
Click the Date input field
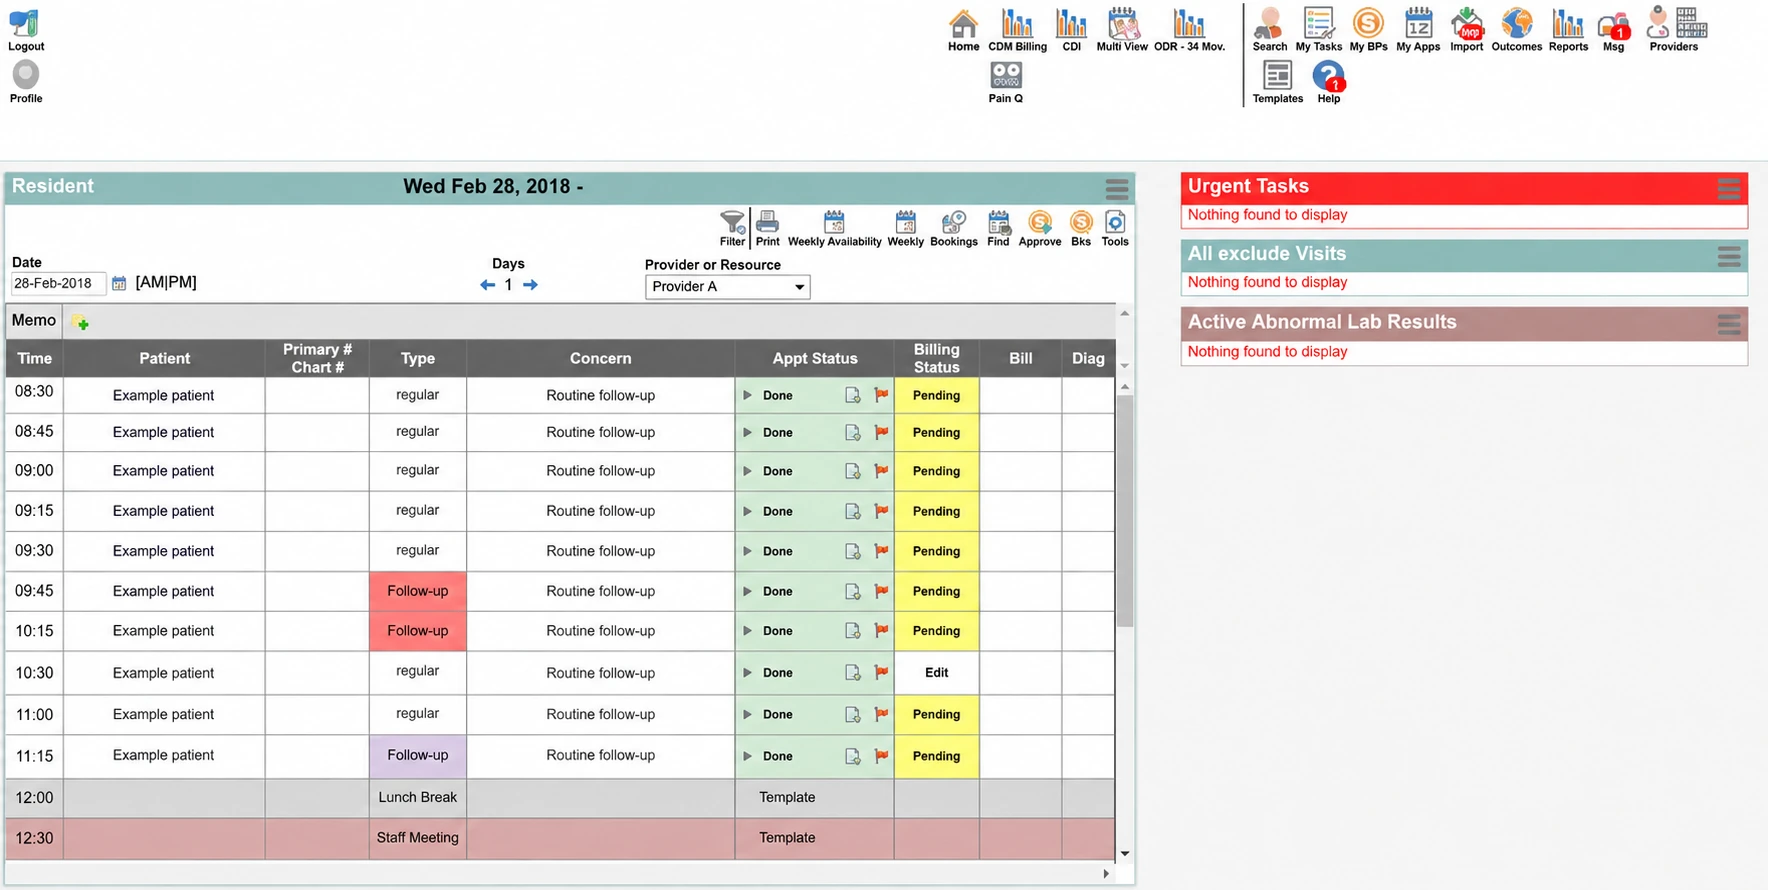coord(58,284)
